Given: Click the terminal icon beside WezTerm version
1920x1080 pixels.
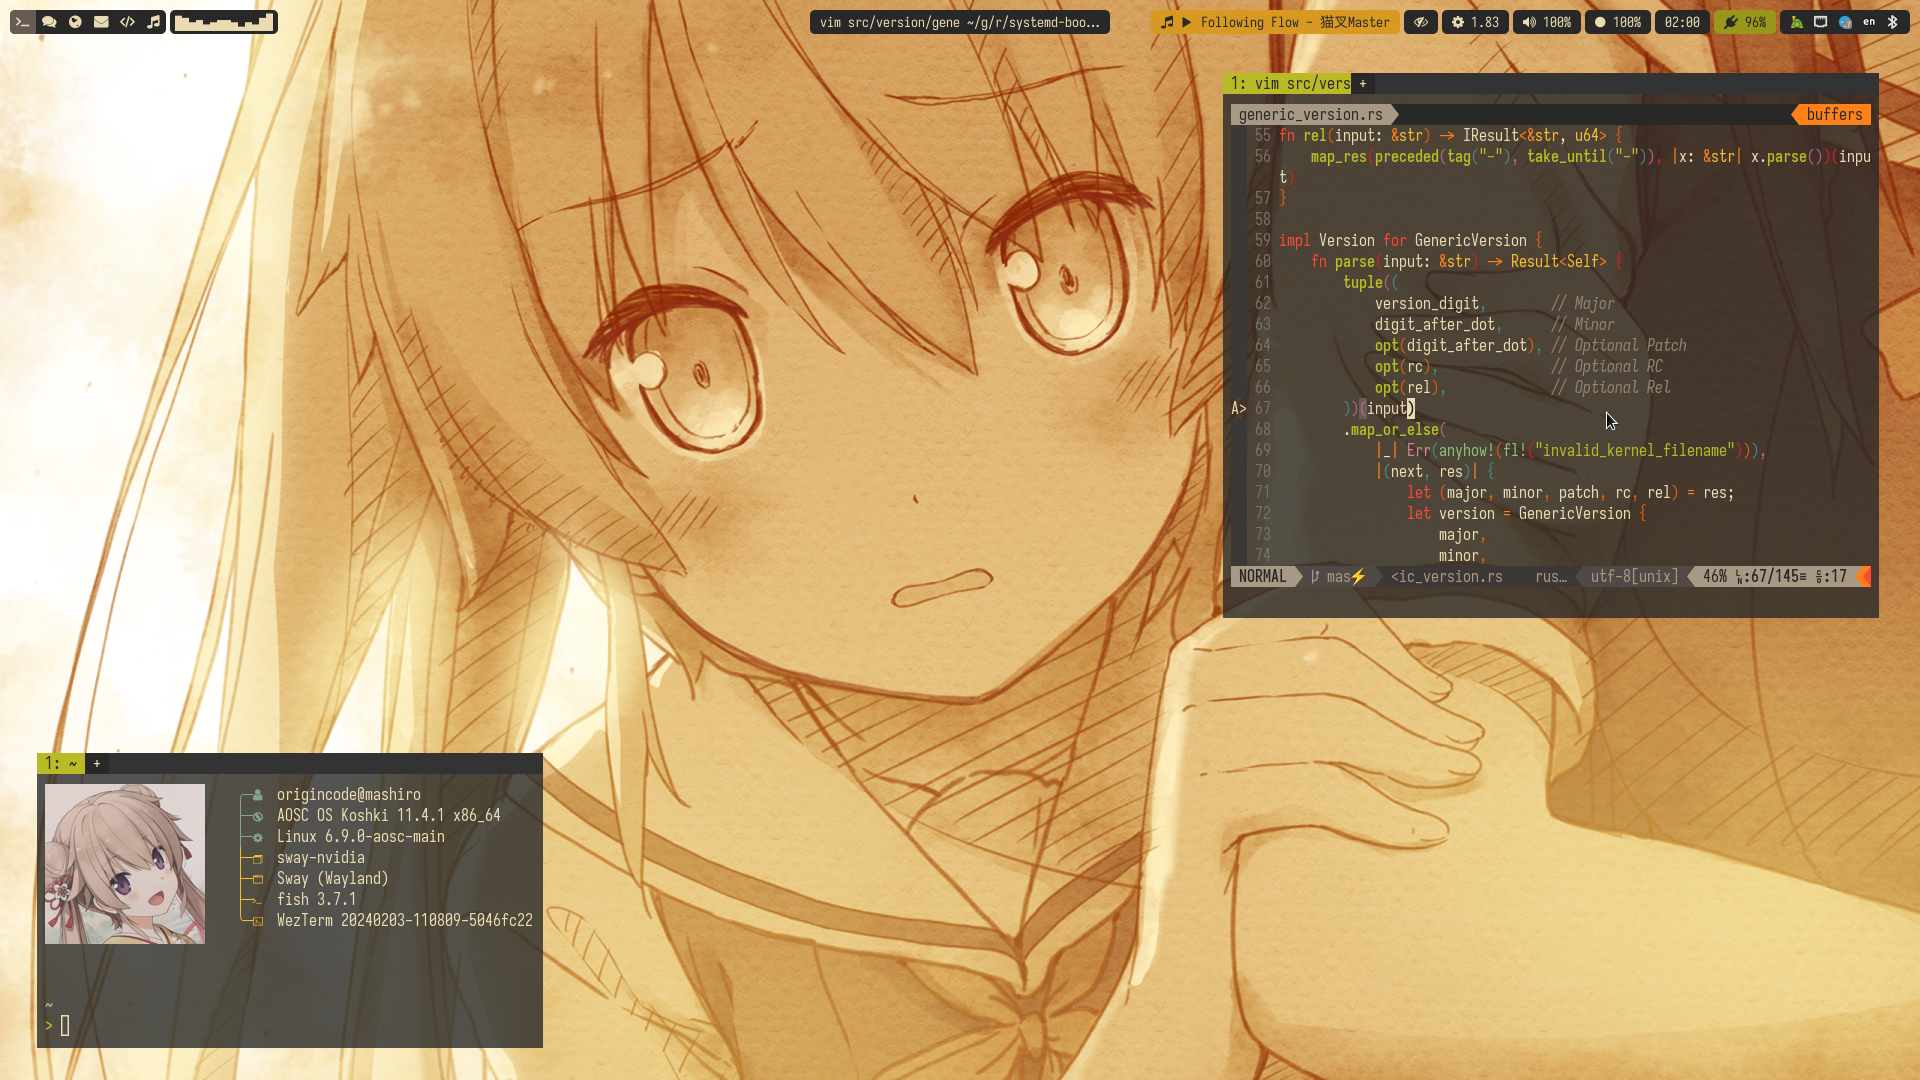Looking at the screenshot, I should [257, 921].
